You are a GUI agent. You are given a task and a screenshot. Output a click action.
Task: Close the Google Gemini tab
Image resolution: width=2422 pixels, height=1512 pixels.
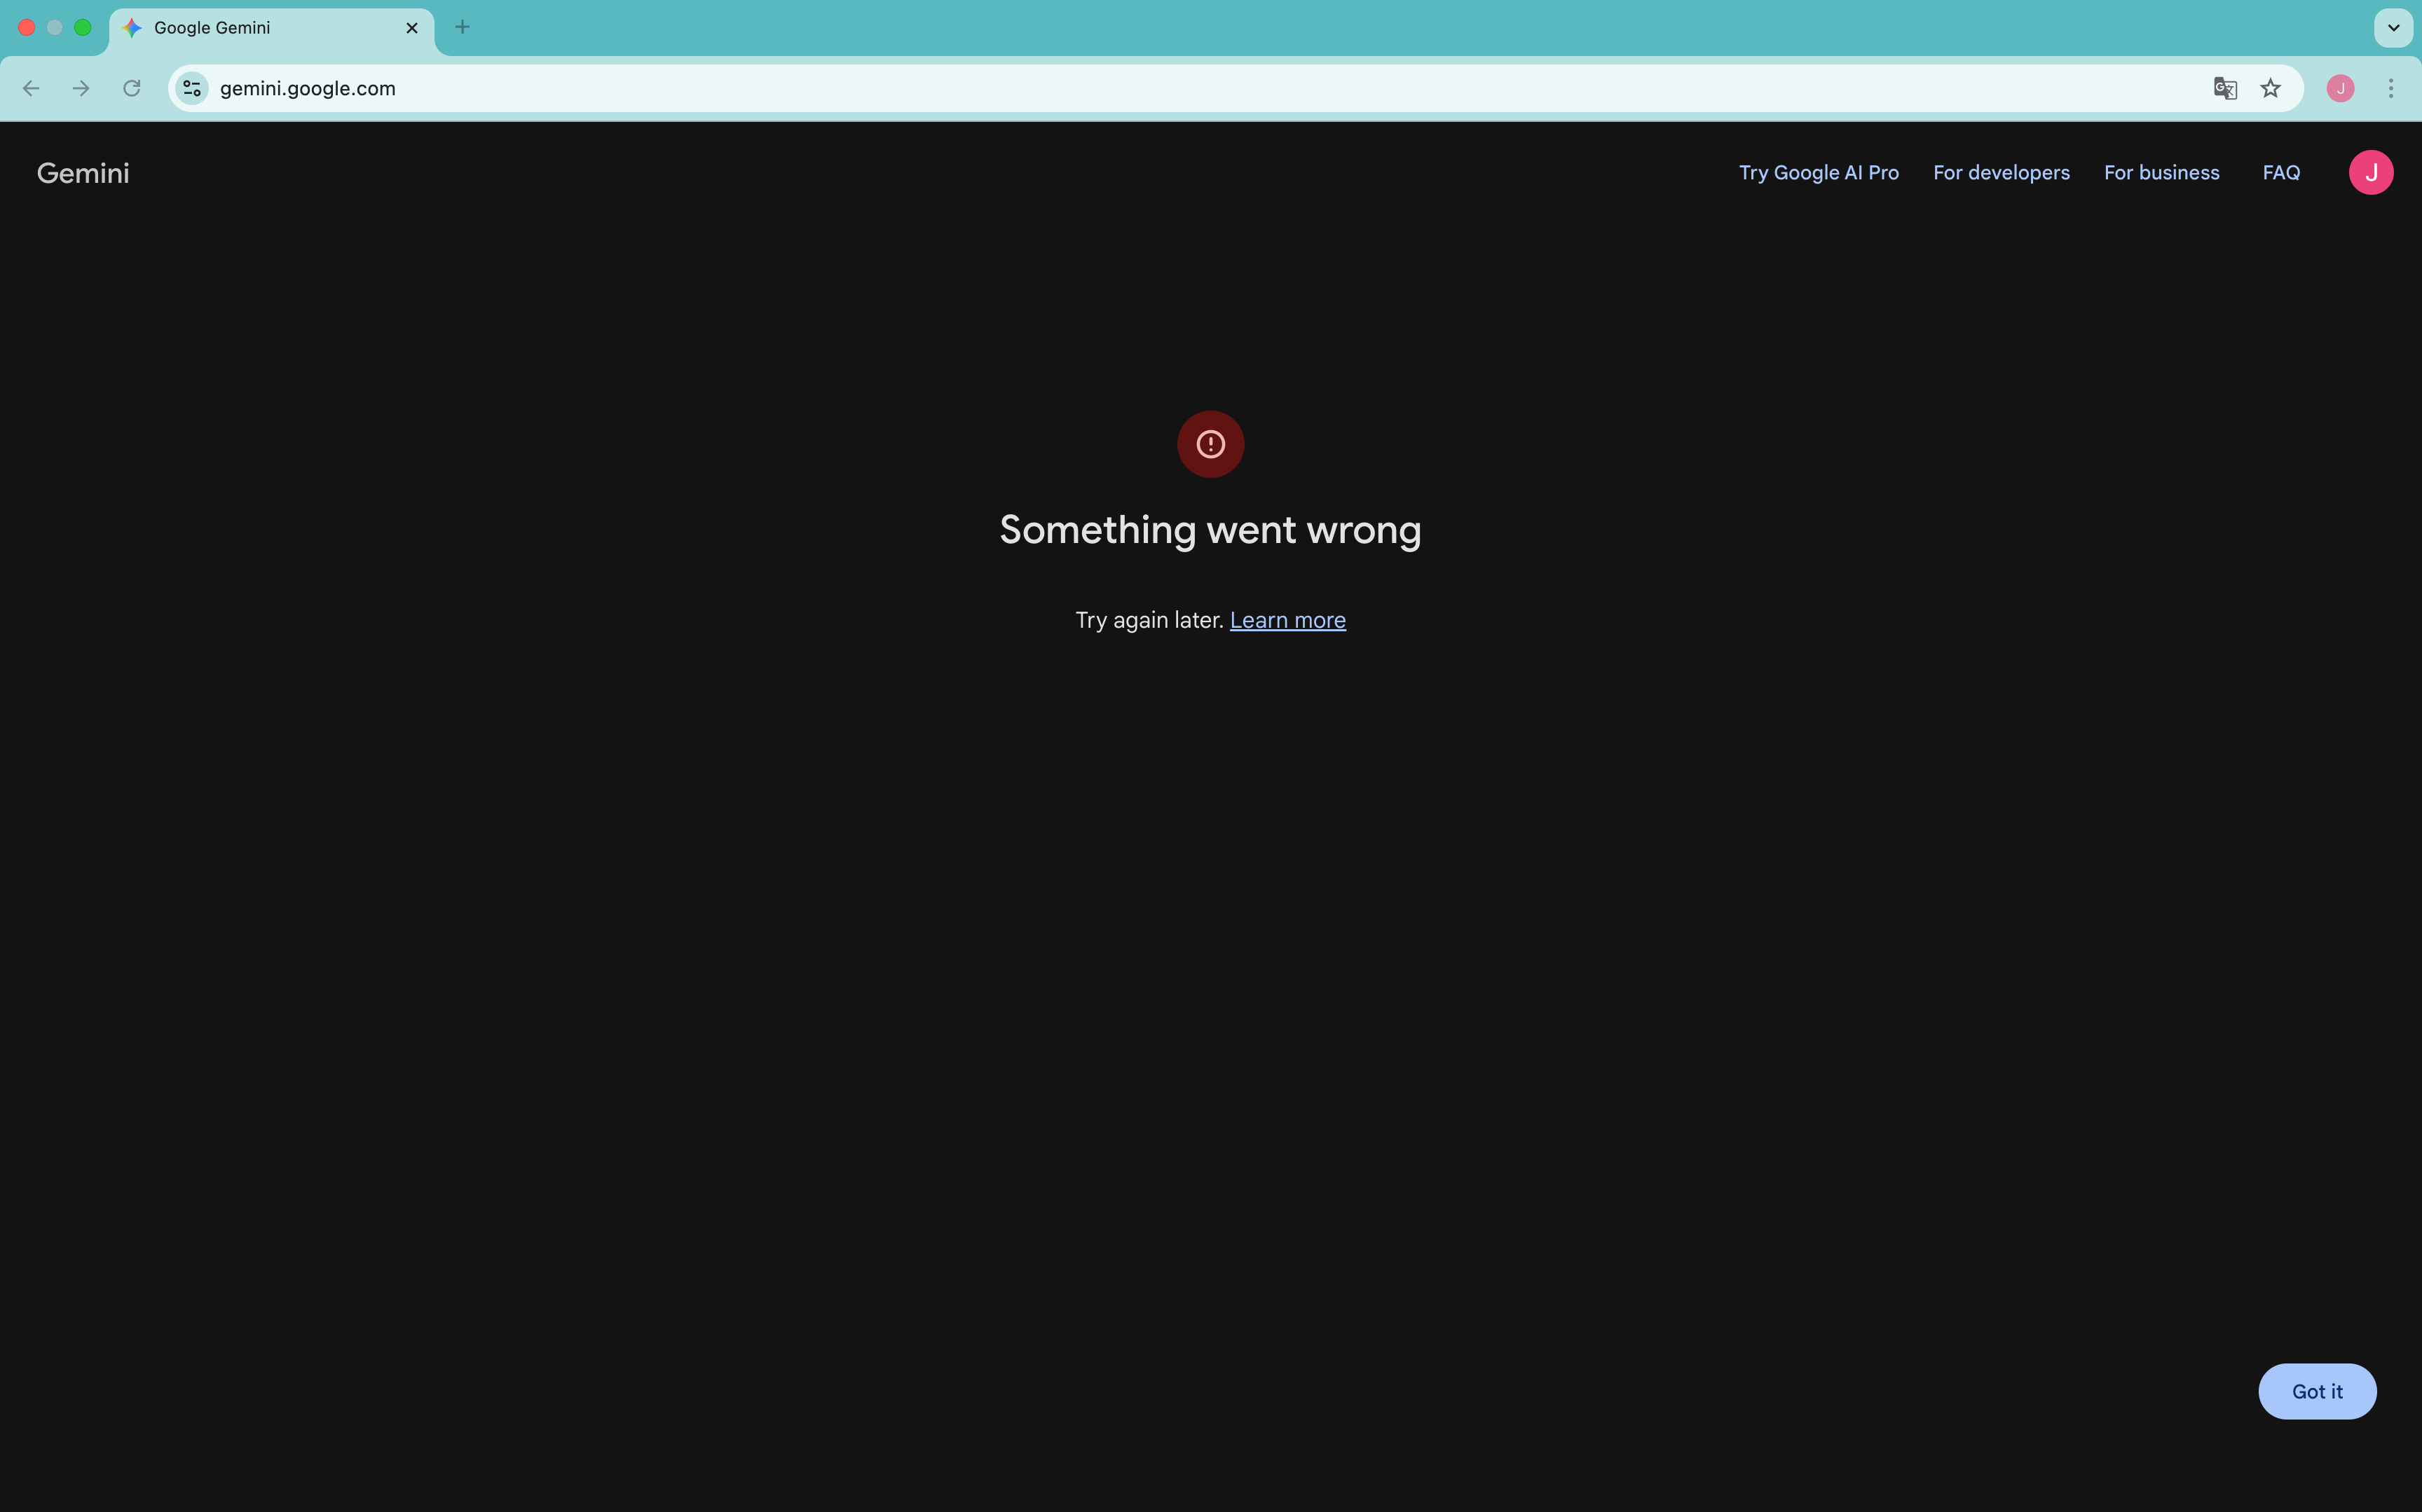point(412,28)
